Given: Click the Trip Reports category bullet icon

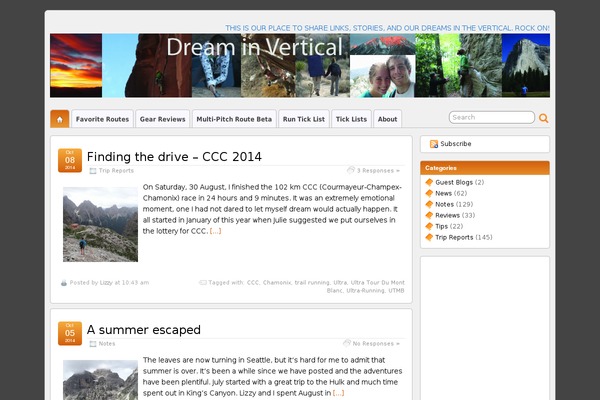Looking at the screenshot, I should (x=429, y=237).
